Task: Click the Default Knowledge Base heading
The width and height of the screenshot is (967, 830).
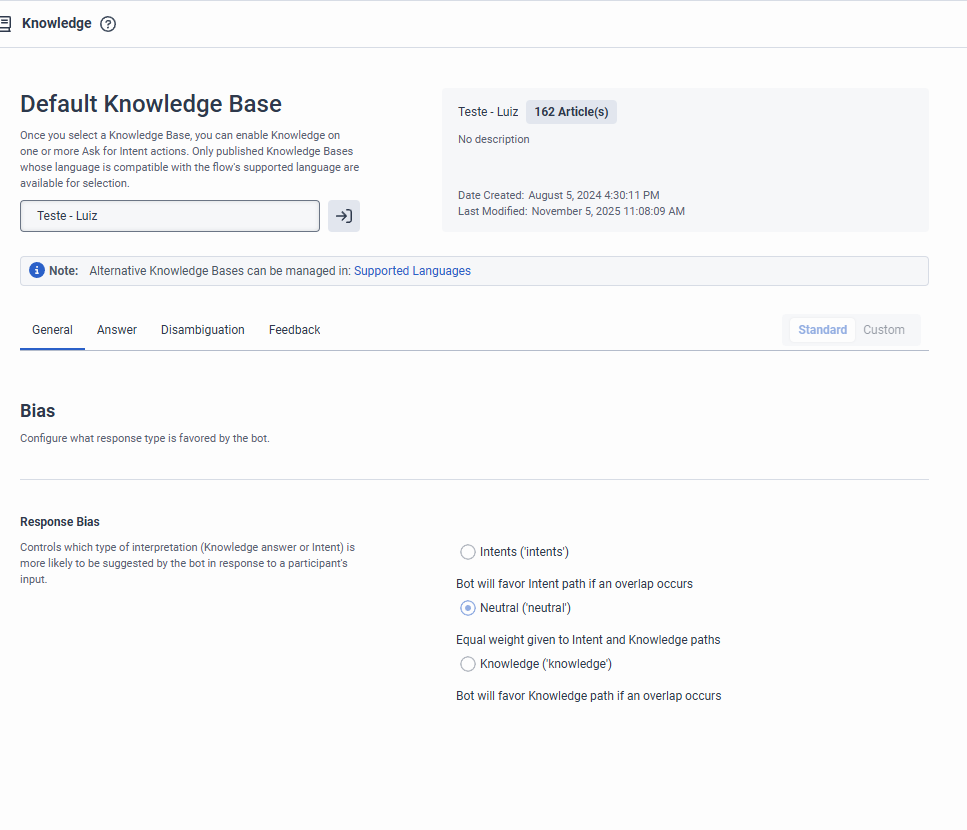Action: pyautogui.click(x=151, y=104)
